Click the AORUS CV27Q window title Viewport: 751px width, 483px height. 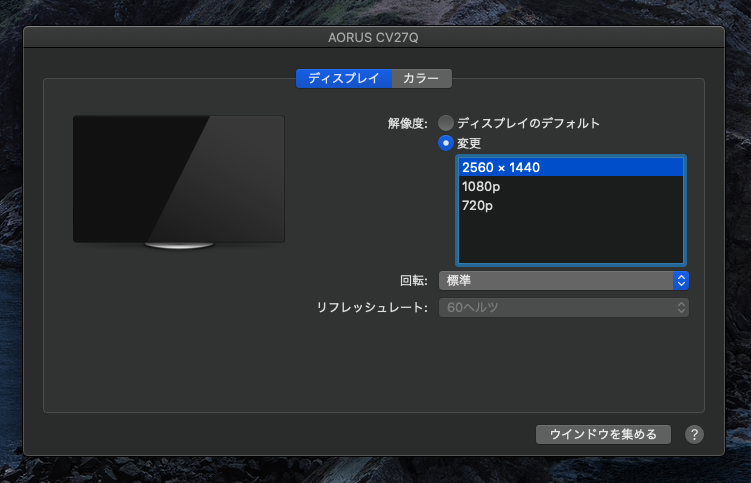coord(373,37)
